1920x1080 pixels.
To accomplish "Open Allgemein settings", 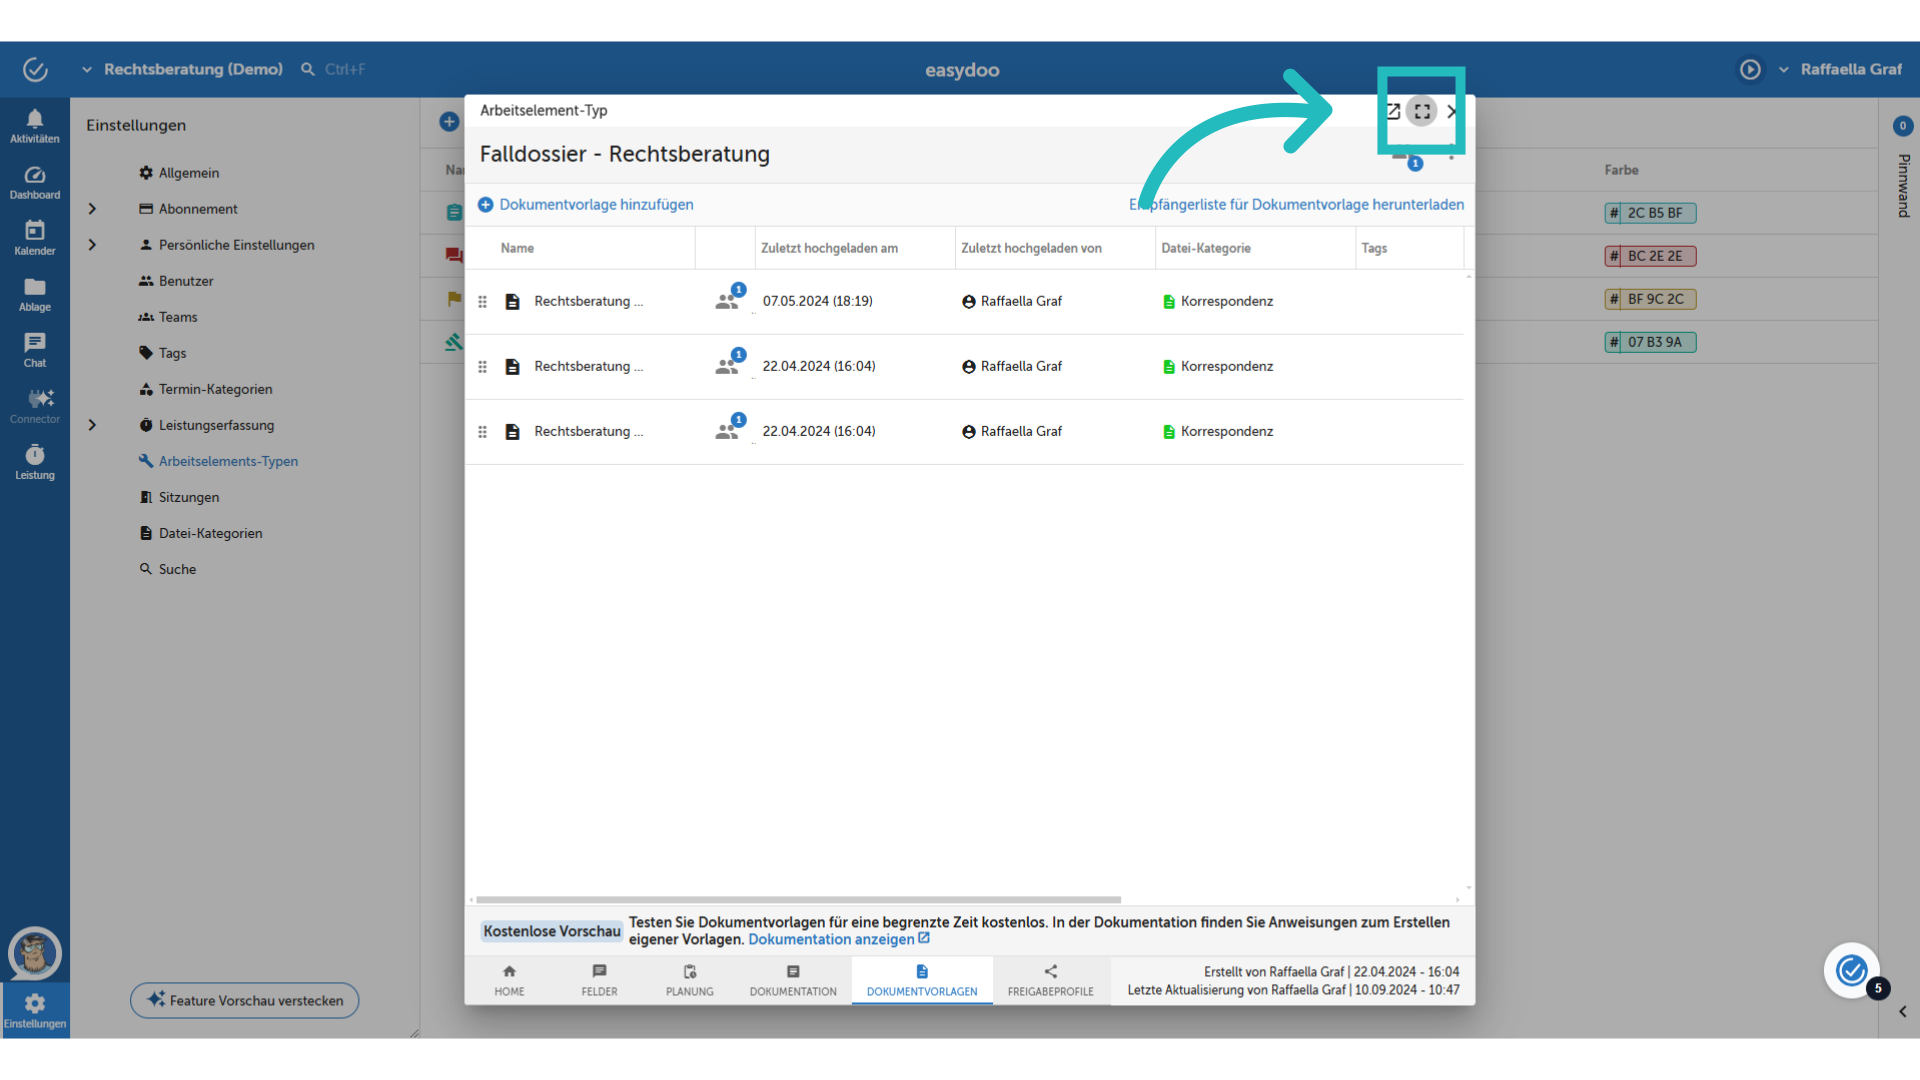I will coord(179,173).
